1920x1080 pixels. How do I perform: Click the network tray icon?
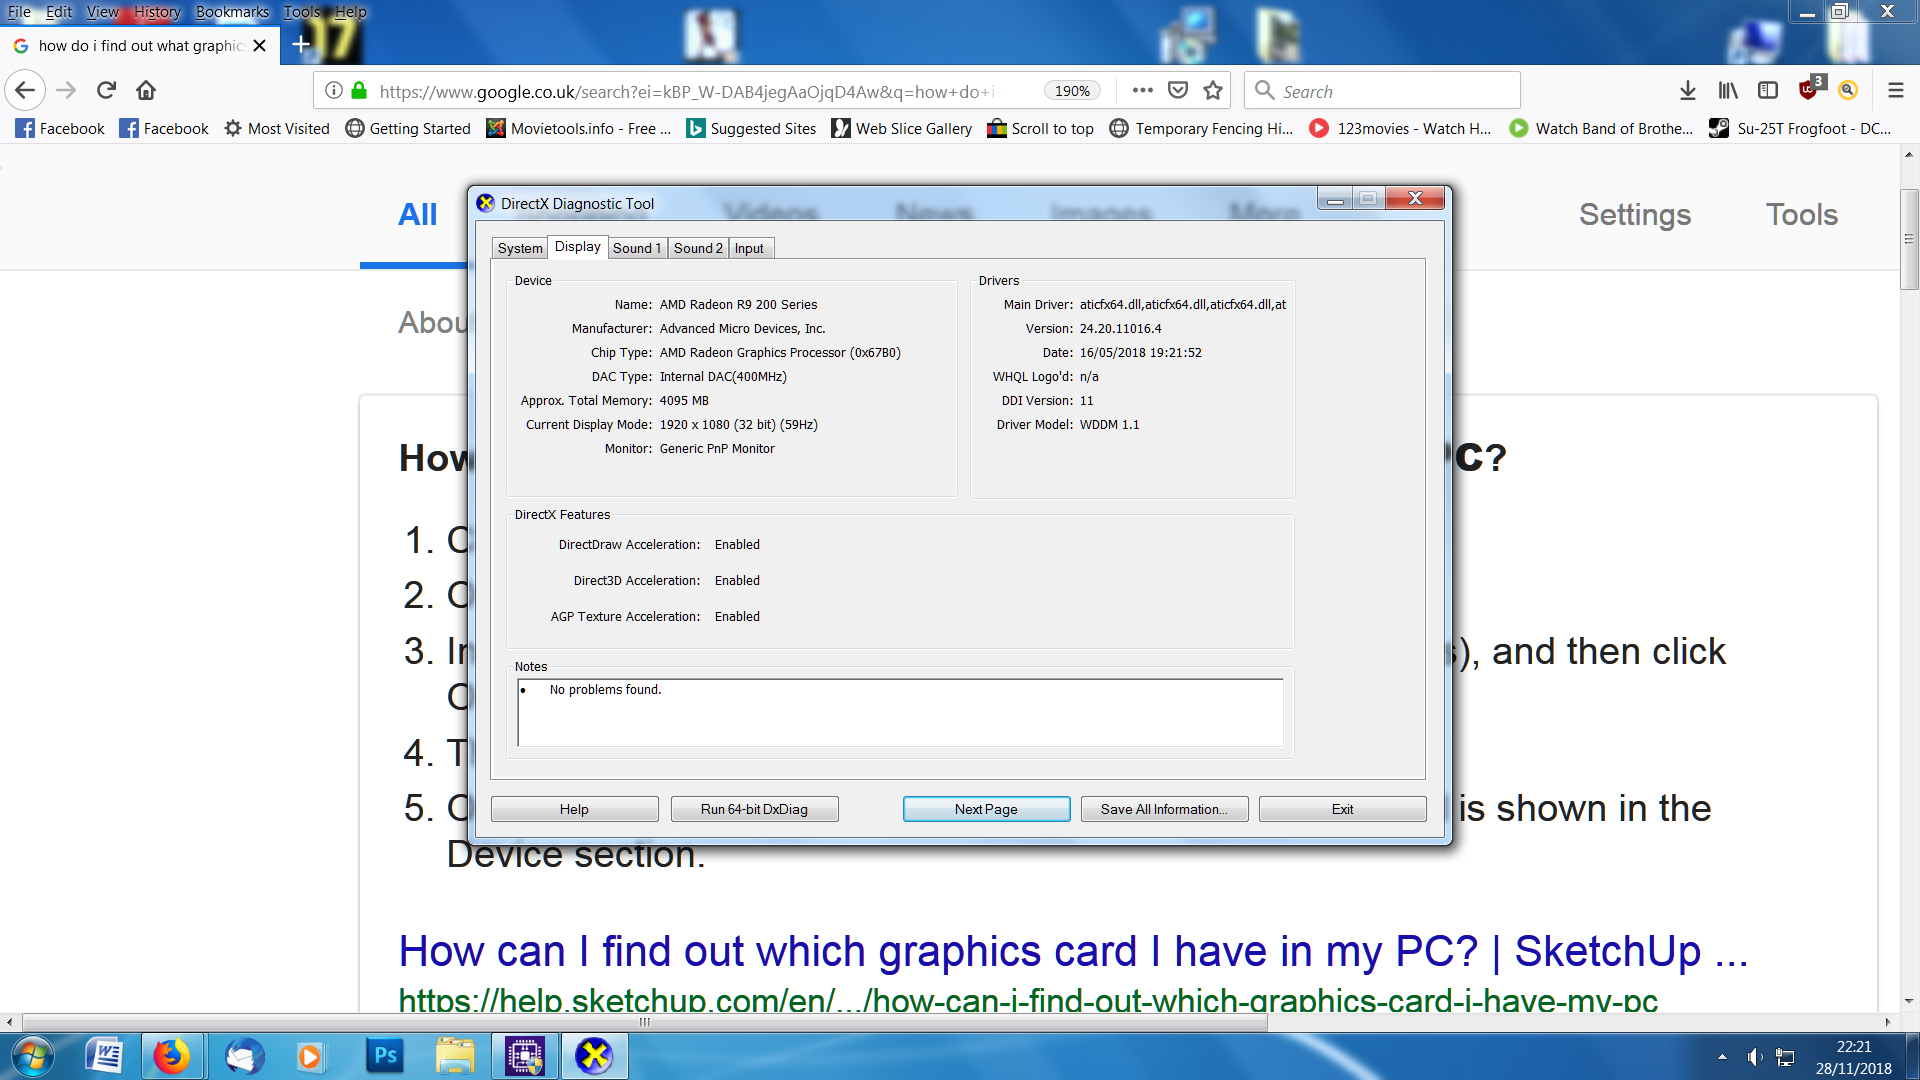pos(1785,1057)
